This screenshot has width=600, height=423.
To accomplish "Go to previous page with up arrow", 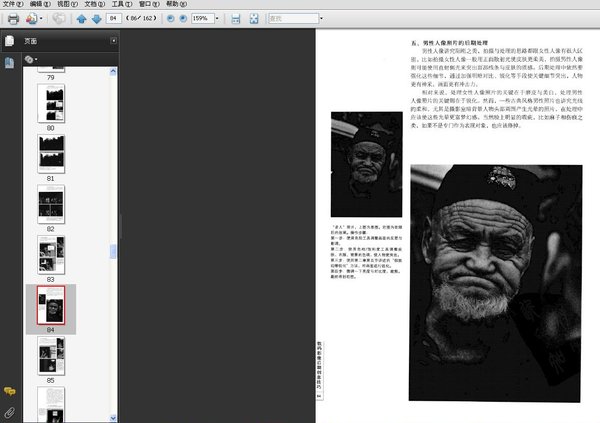I will pos(81,18).
